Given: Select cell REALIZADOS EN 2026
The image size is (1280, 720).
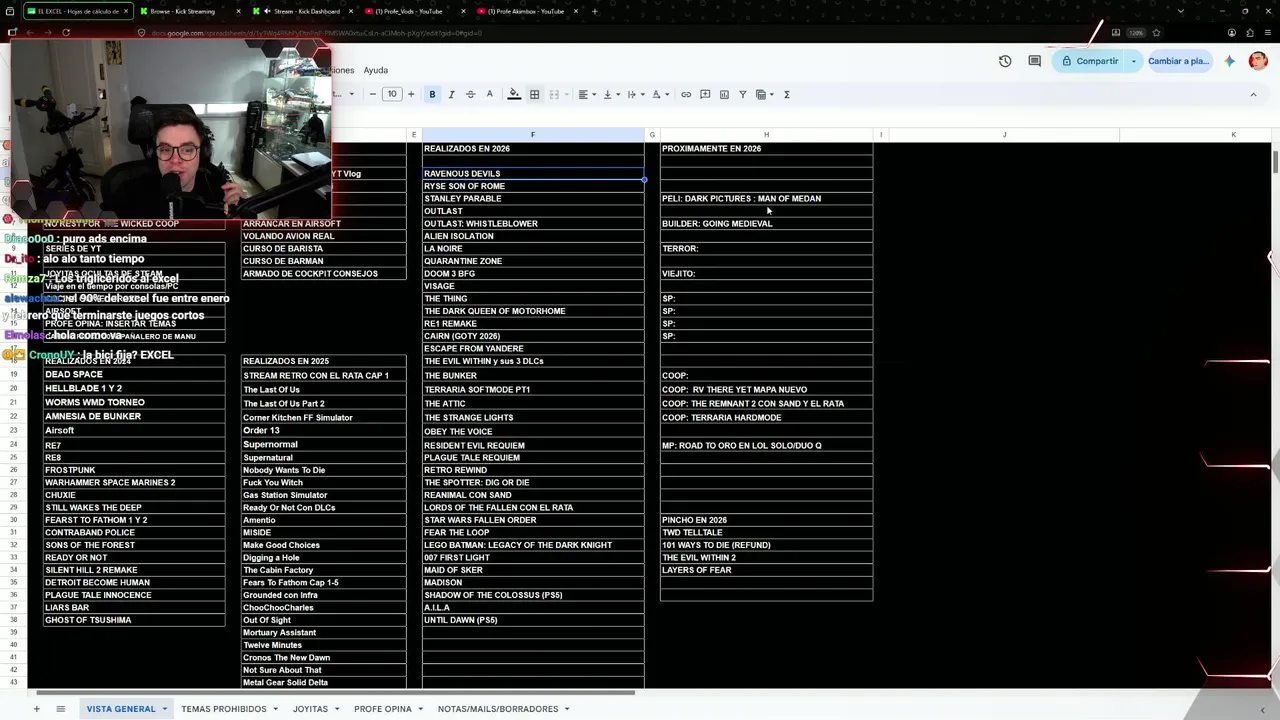Looking at the screenshot, I should click(x=533, y=149).
